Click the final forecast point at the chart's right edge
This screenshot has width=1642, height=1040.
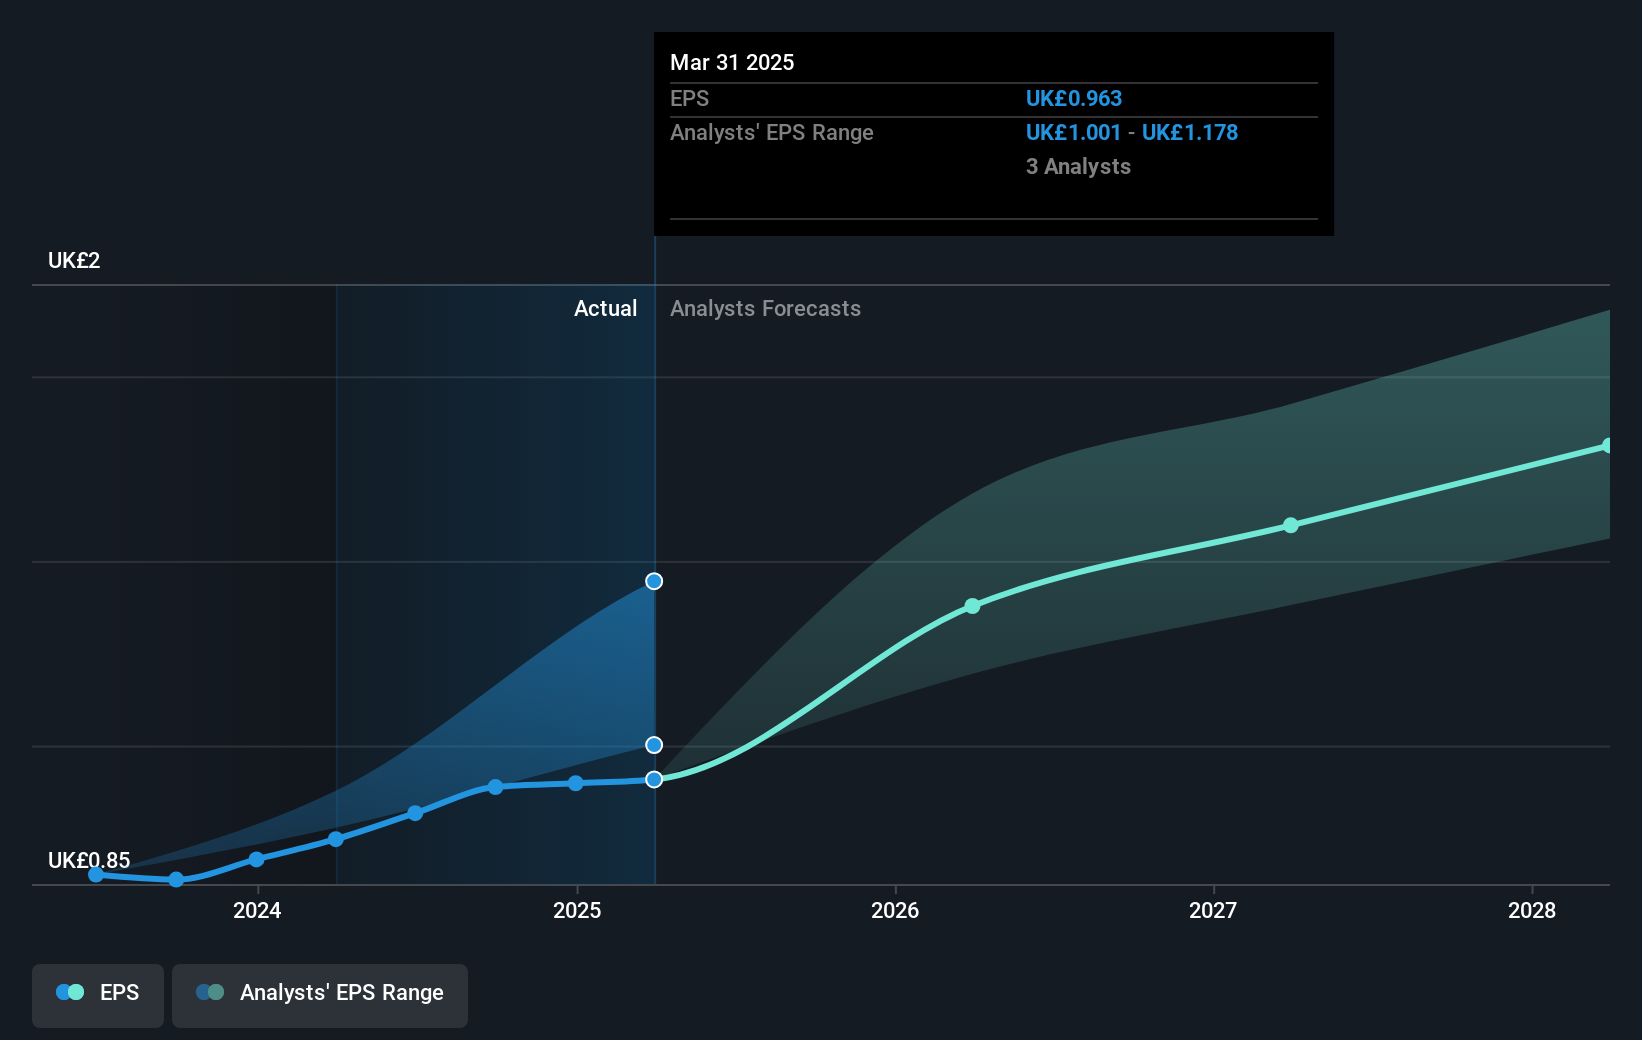click(x=1606, y=446)
